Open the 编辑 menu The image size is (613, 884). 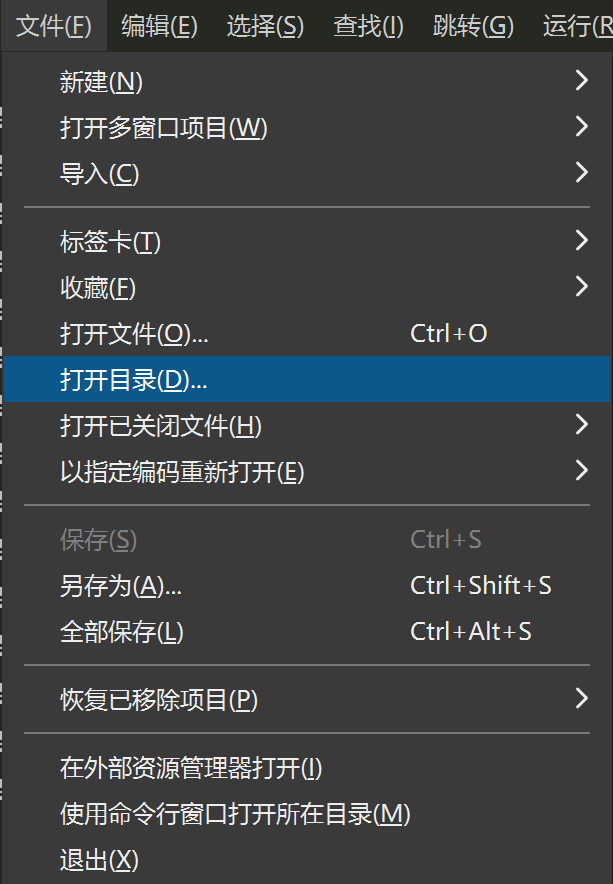coord(159,25)
